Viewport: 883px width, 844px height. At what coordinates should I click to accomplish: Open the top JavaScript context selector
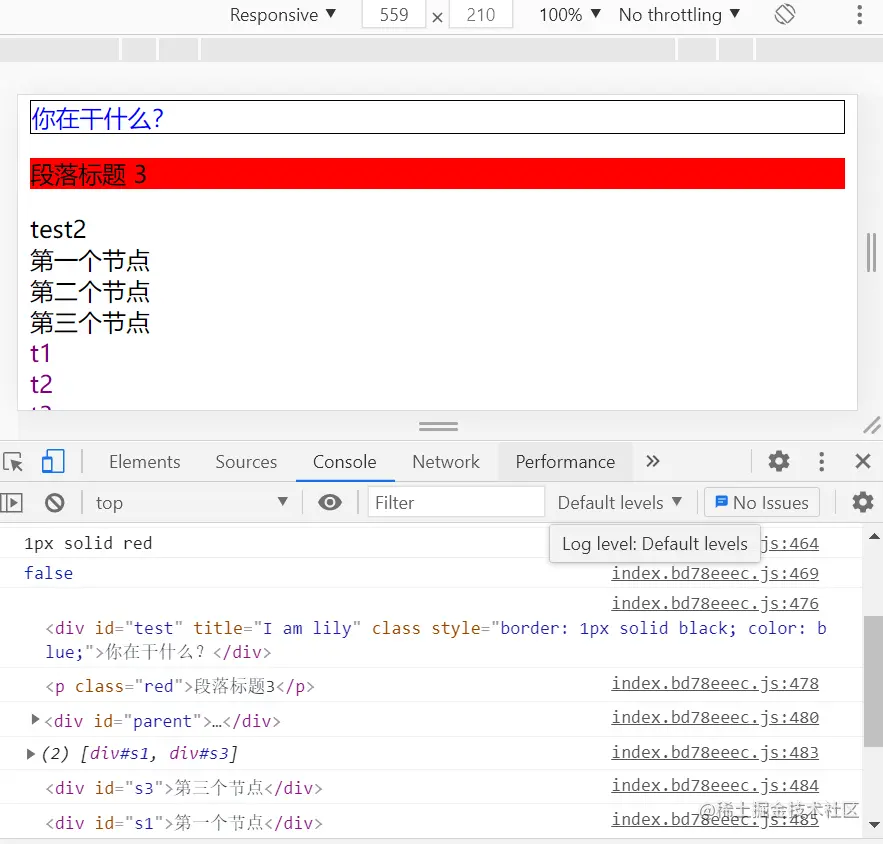coord(191,502)
